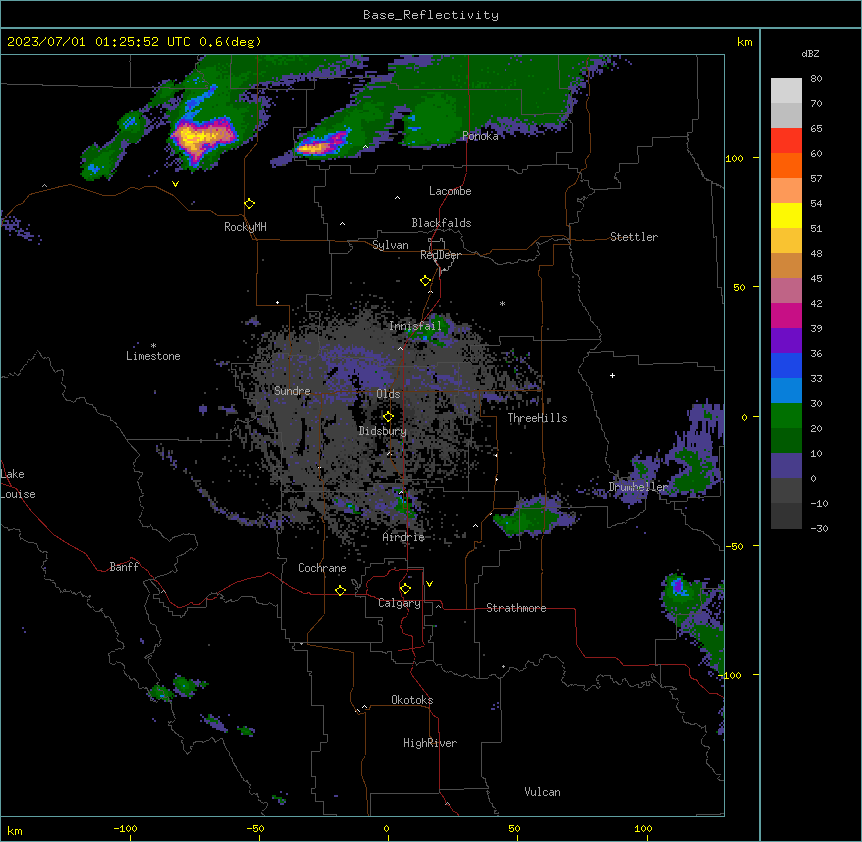Select the ThreeHills town label
Screen dimensions: 862x842
point(537,418)
